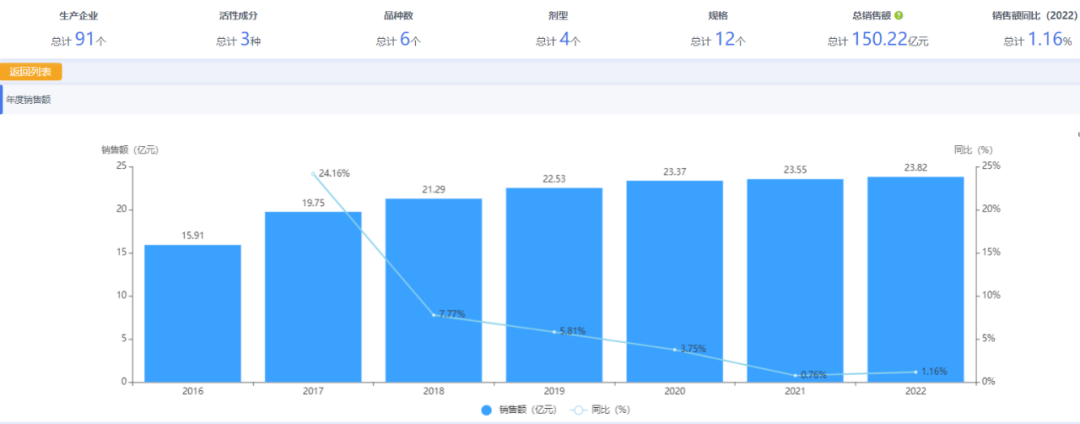This screenshot has height=424, width=1080.
Task: Toggle the 同比 (%) legend line series
Action: [603, 409]
